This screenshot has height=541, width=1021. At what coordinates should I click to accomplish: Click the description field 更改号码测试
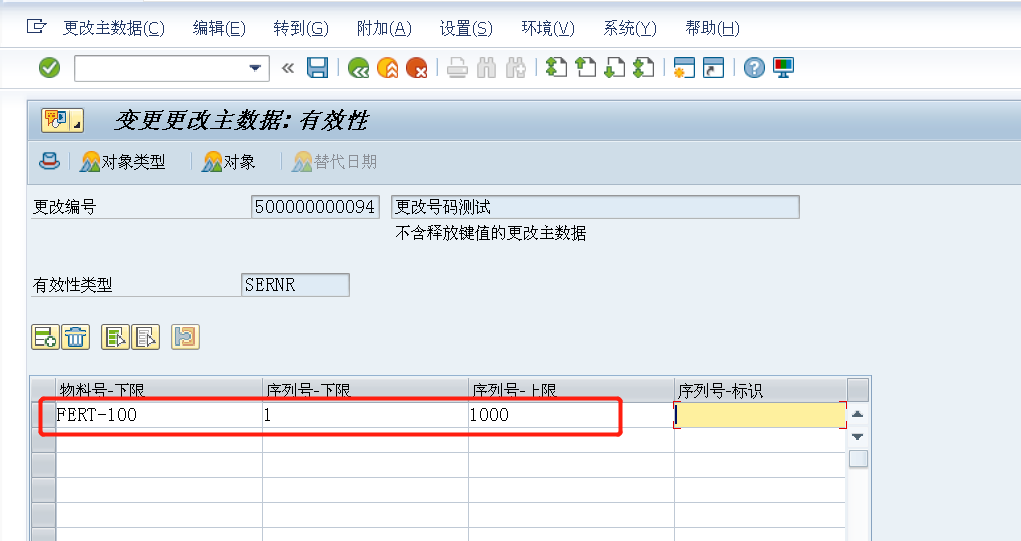tap(595, 207)
